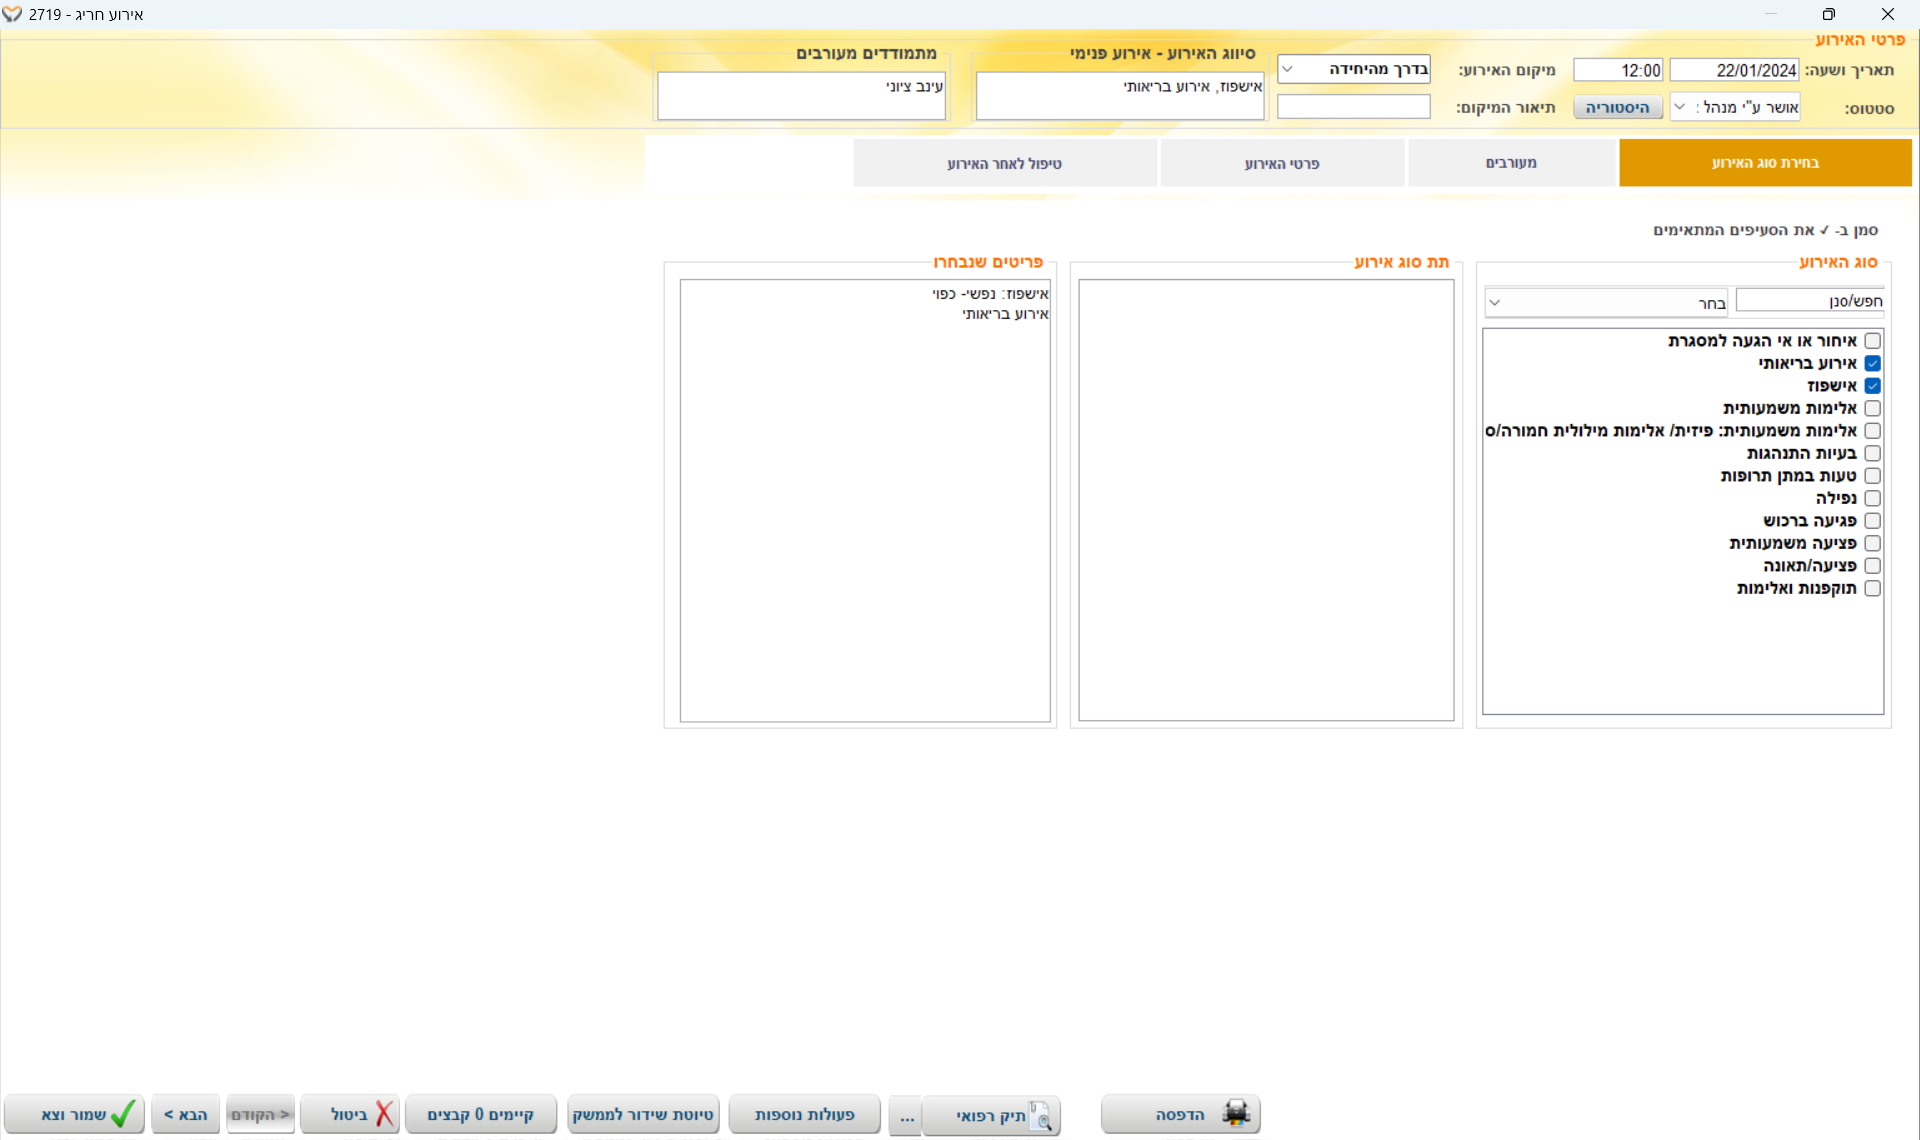Expand the status dropdown אושר ע"י מנהל

pyautogui.click(x=1680, y=107)
